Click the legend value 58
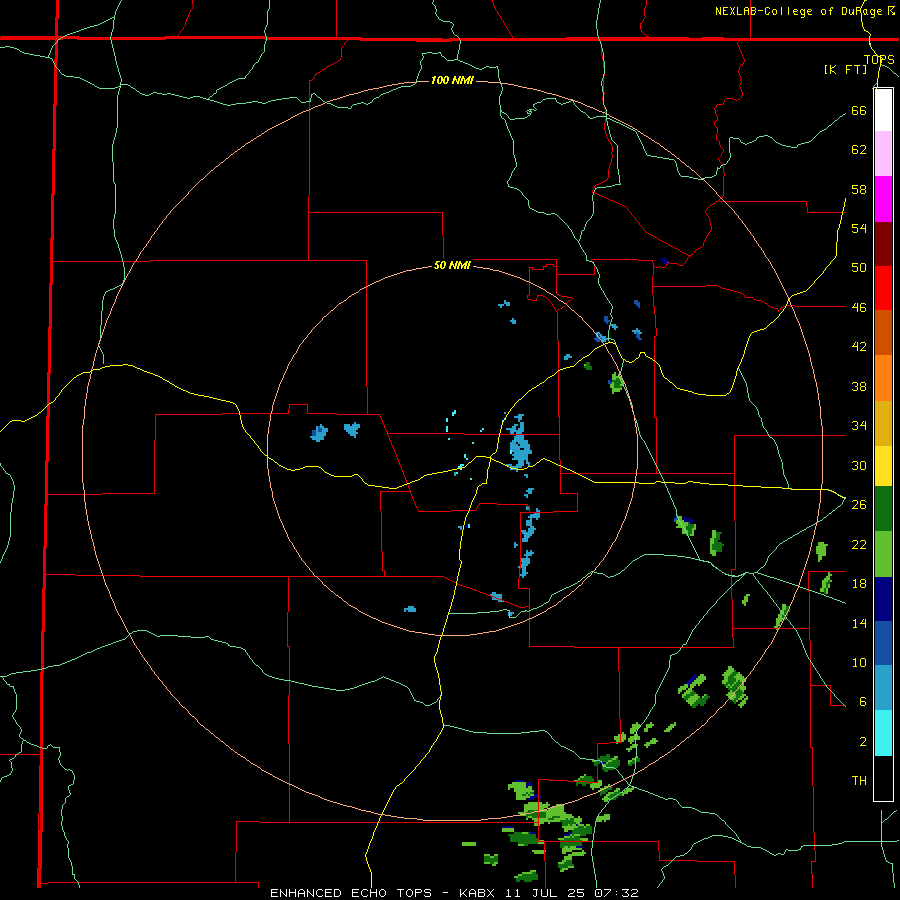The width and height of the screenshot is (900, 900). 859,189
